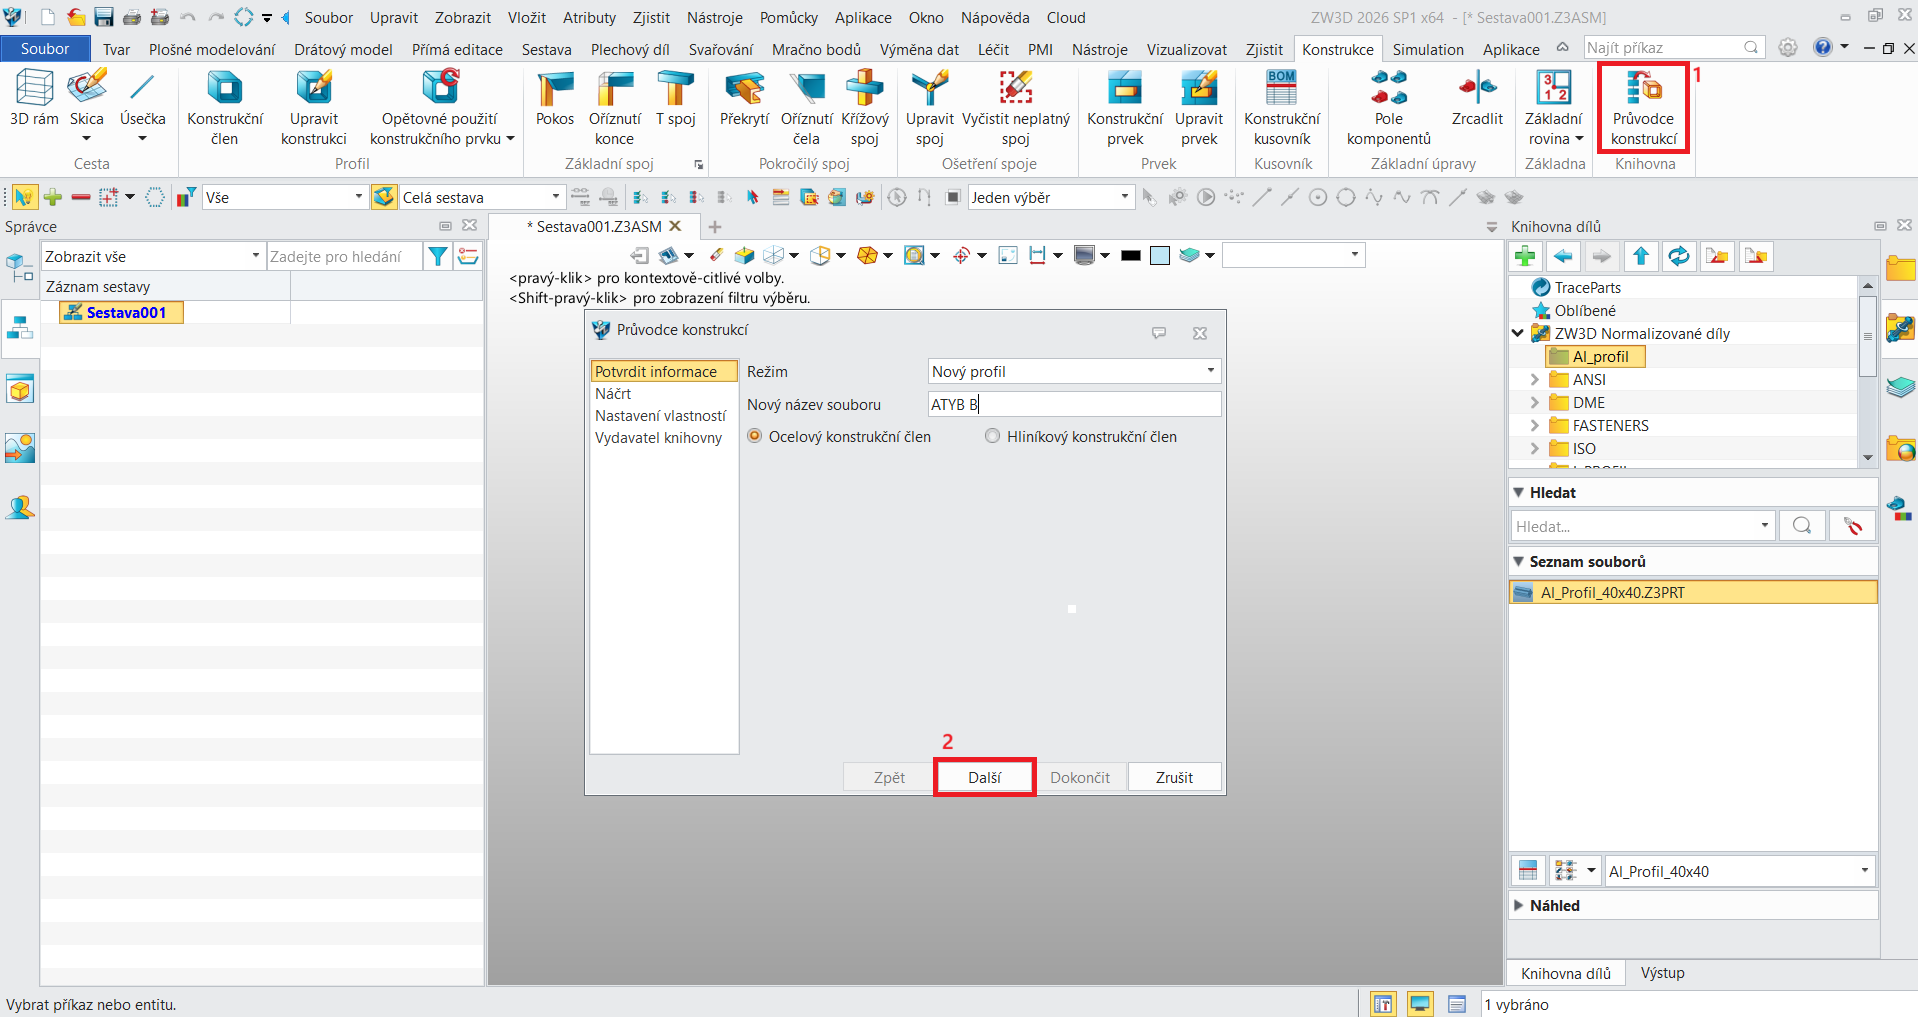Image resolution: width=1918 pixels, height=1017 pixels.
Task: Open the Jeden výběr dropdown
Action: (1051, 197)
